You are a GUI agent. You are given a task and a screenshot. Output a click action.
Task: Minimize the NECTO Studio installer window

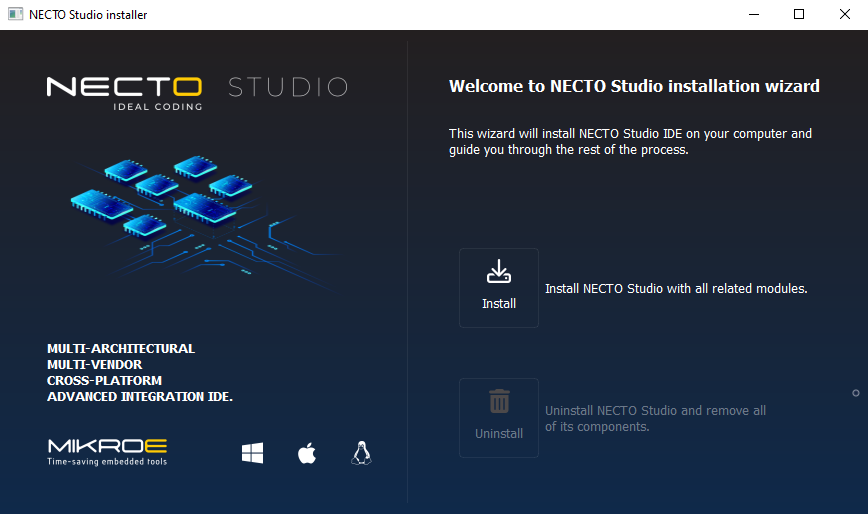pos(752,14)
